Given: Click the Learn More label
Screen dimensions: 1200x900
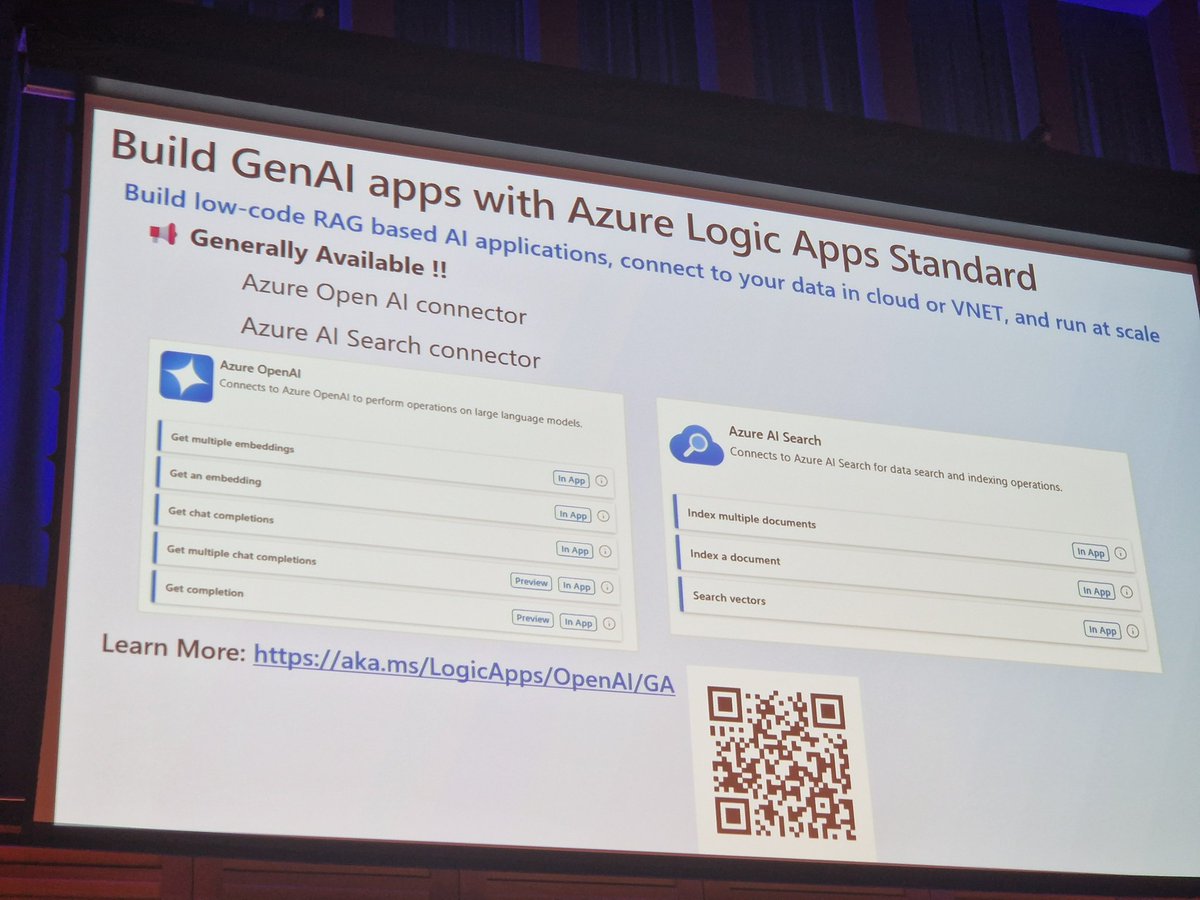Looking at the screenshot, I should click(x=173, y=647).
